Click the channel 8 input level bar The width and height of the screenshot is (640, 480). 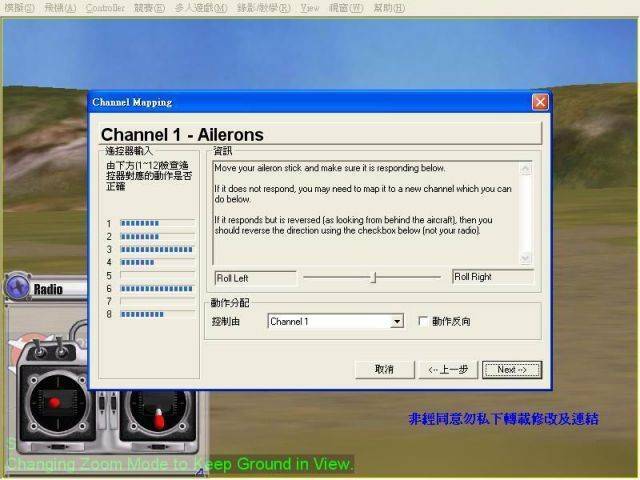(158, 314)
